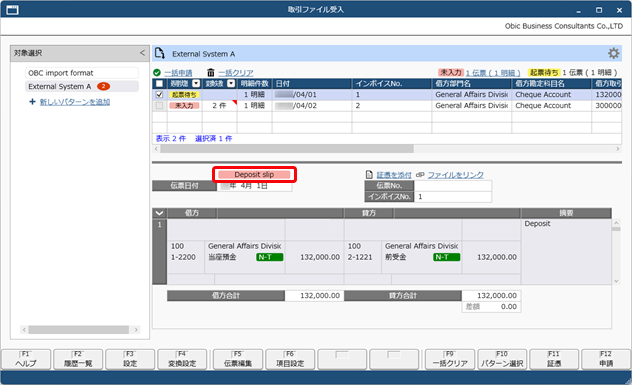Click the attach voucher document icon
Image resolution: width=632 pixels, height=385 pixels.
pos(369,175)
